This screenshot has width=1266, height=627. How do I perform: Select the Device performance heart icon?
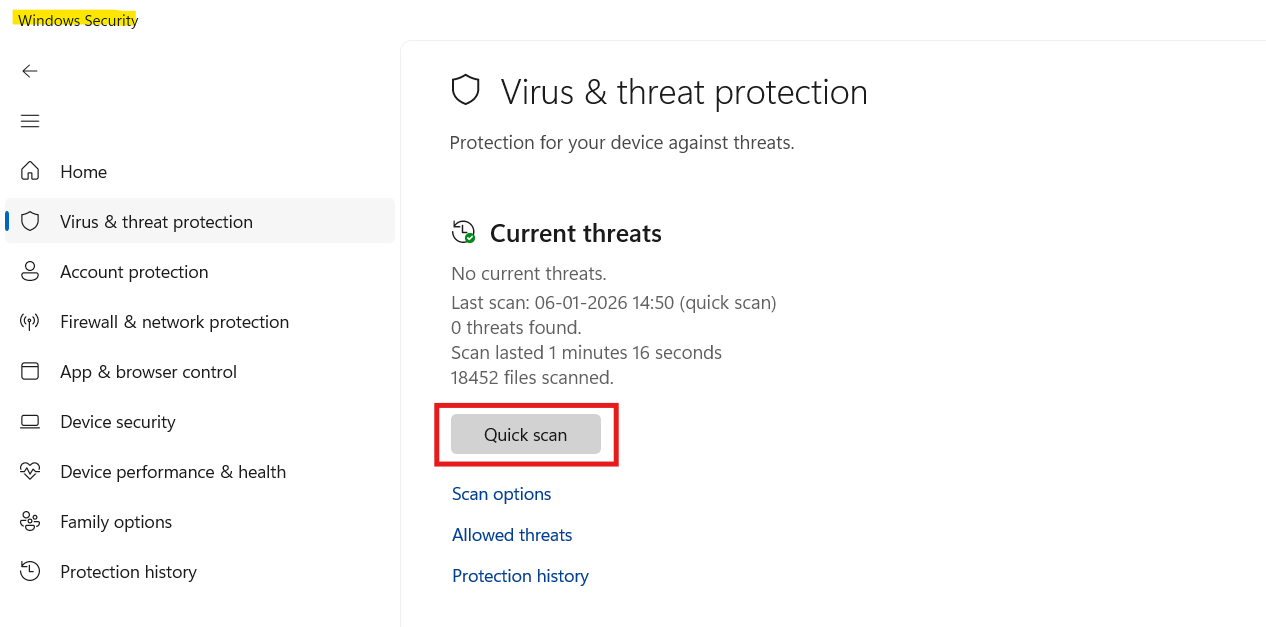[x=30, y=471]
